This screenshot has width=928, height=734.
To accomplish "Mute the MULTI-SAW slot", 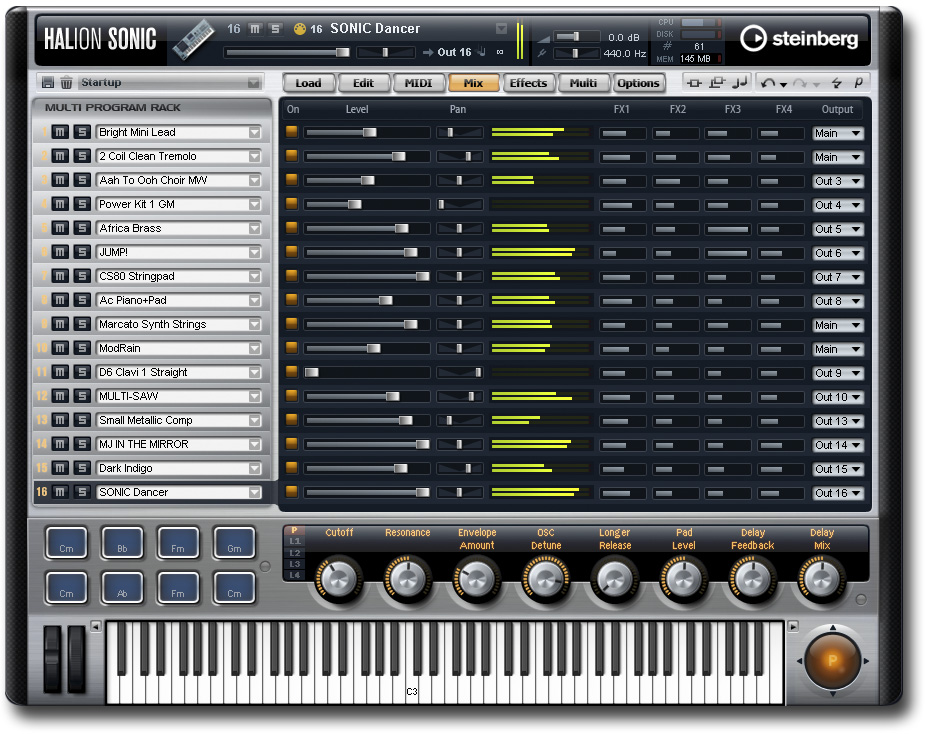I will (60, 396).
